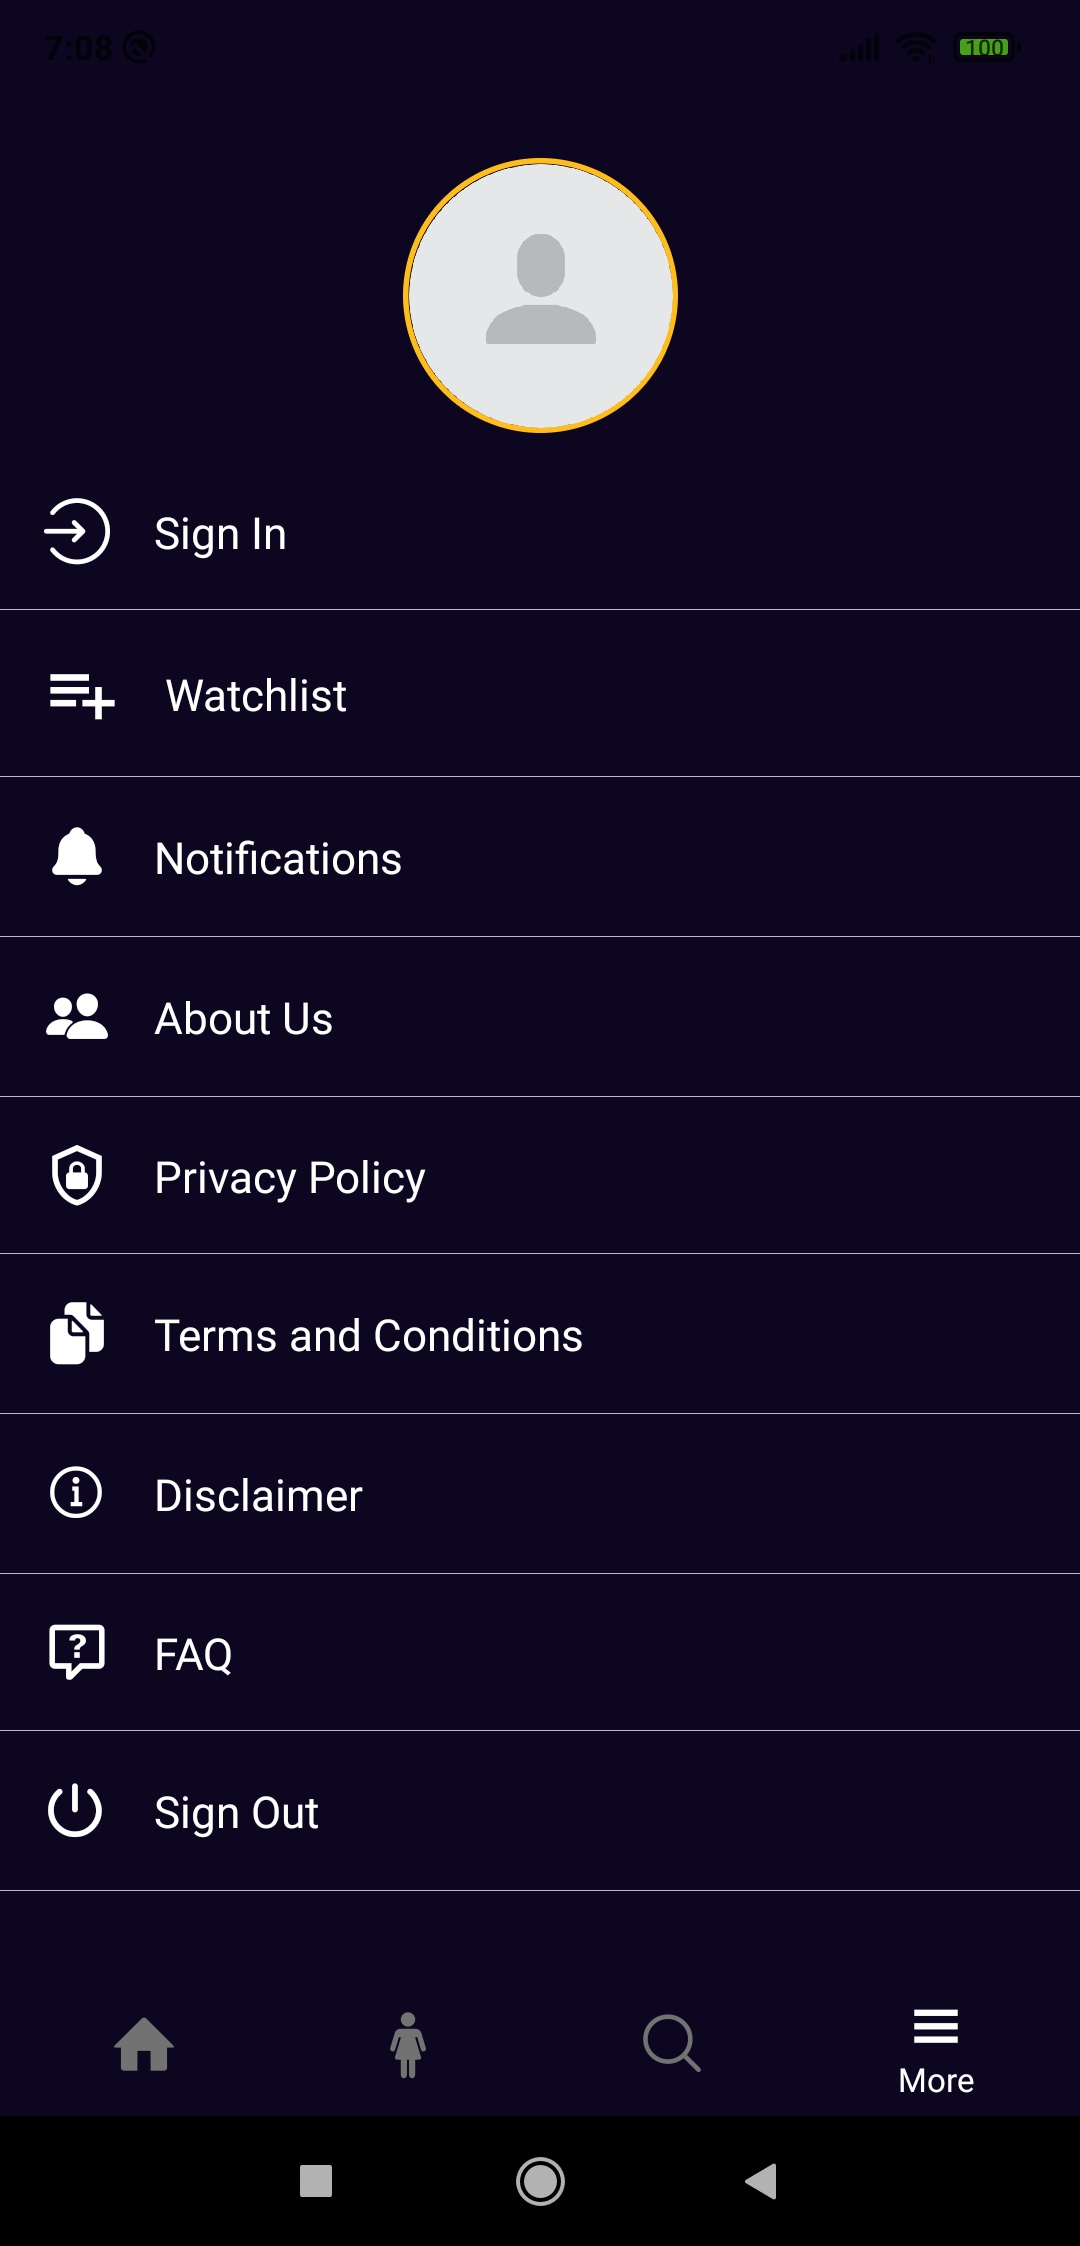Tap the Terms and Conditions documents icon
Screen dimensions: 1080x2246
coord(77,1333)
